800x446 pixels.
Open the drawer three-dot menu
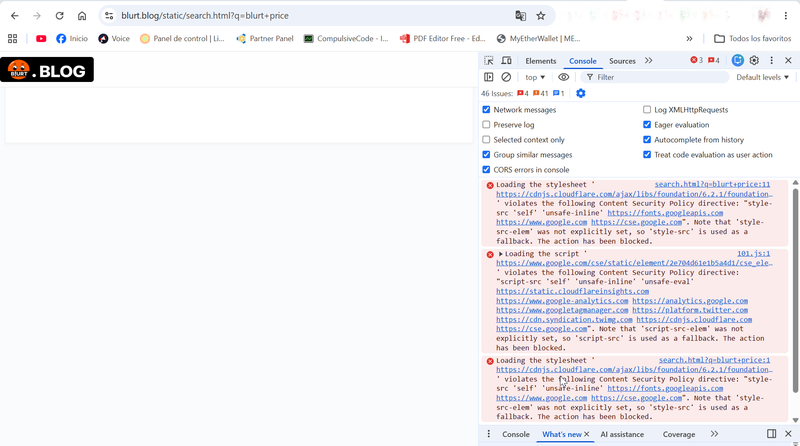(488, 434)
